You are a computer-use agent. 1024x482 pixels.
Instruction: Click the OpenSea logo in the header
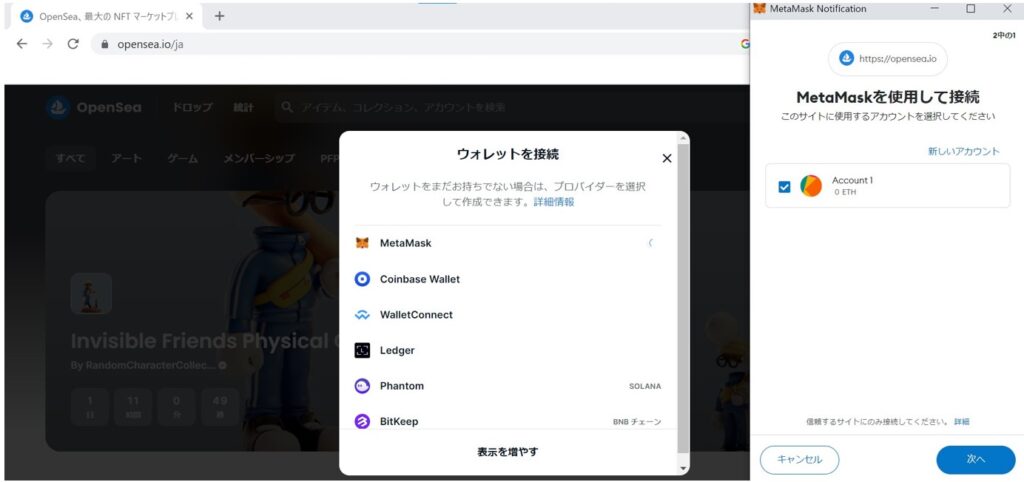94,107
